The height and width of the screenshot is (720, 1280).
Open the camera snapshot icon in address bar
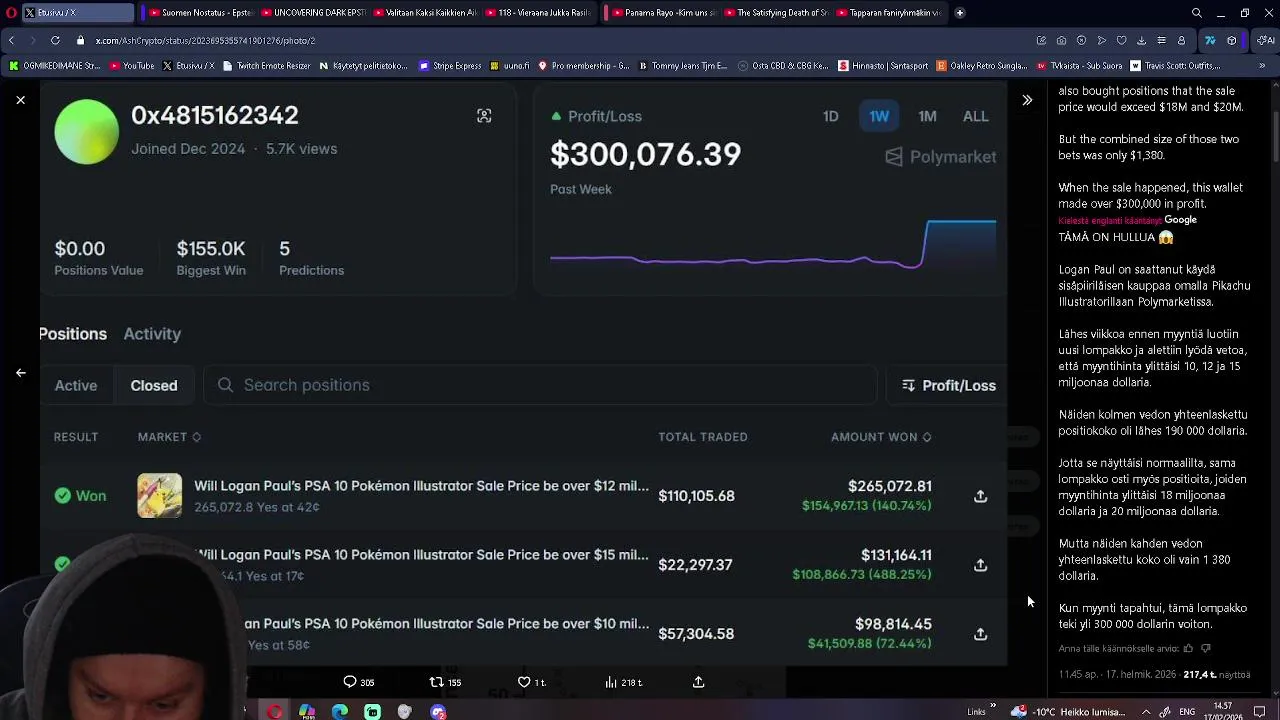tap(1061, 41)
